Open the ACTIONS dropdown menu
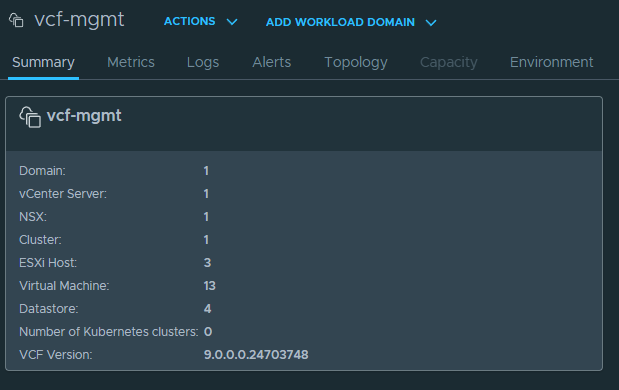Screen dimensions: 619x390 (201, 21)
